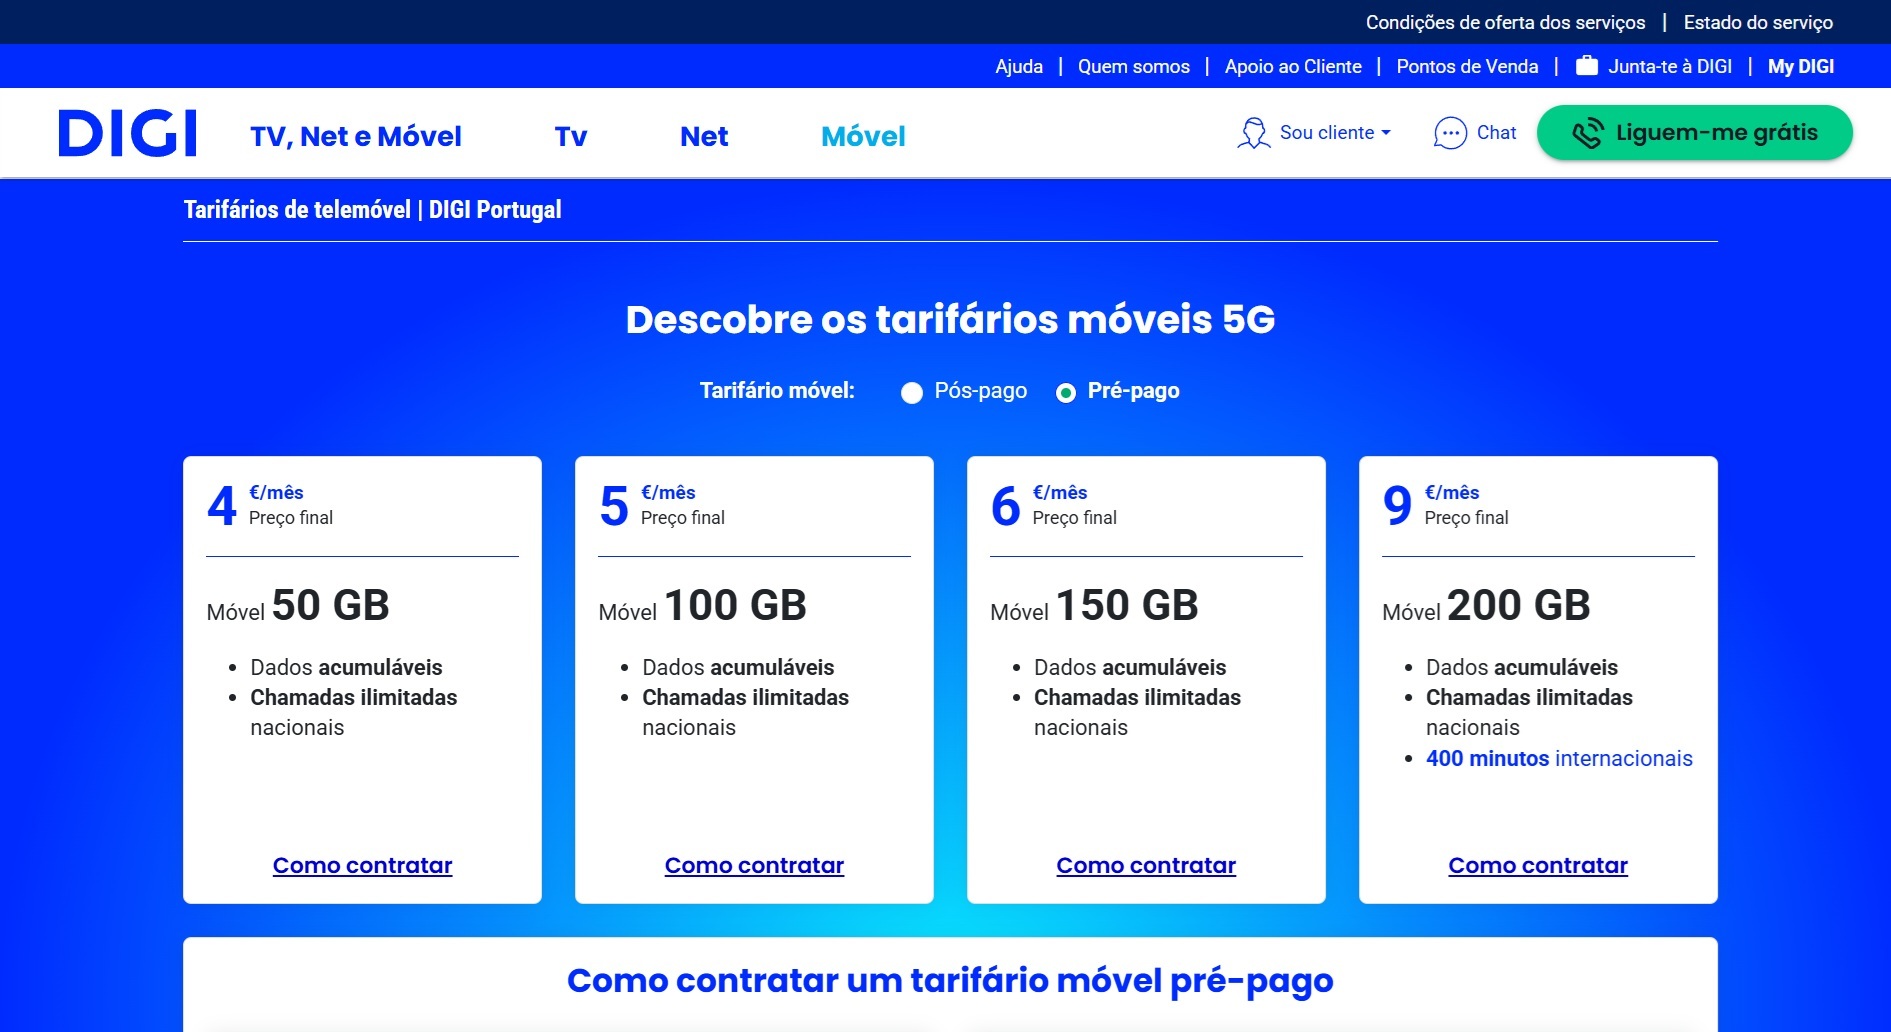
Task: Open the Tv menu item
Action: click(x=571, y=136)
